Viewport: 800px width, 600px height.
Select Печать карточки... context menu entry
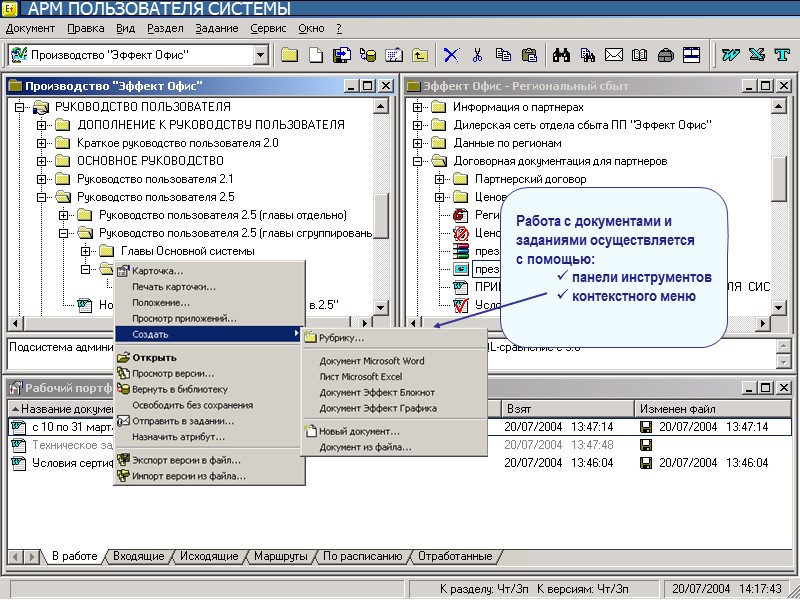point(210,287)
